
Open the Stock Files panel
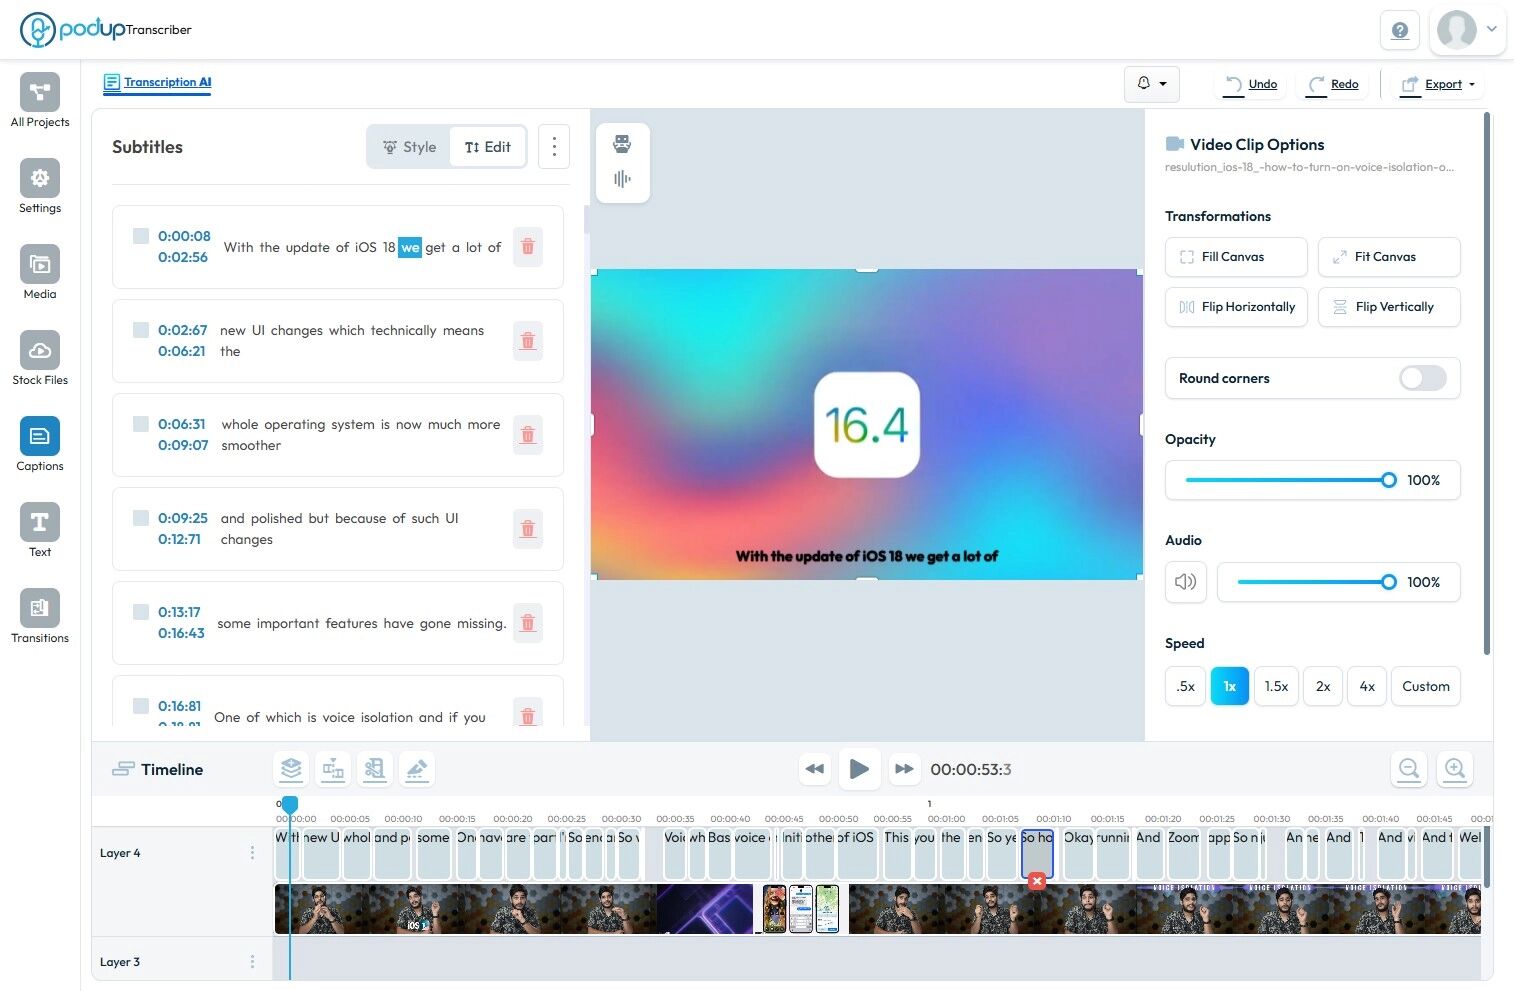[40, 359]
